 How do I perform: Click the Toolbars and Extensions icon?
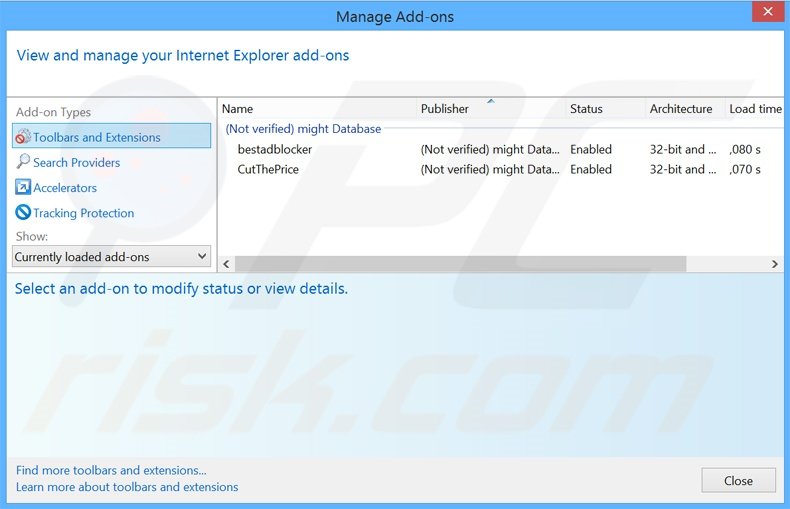23,137
